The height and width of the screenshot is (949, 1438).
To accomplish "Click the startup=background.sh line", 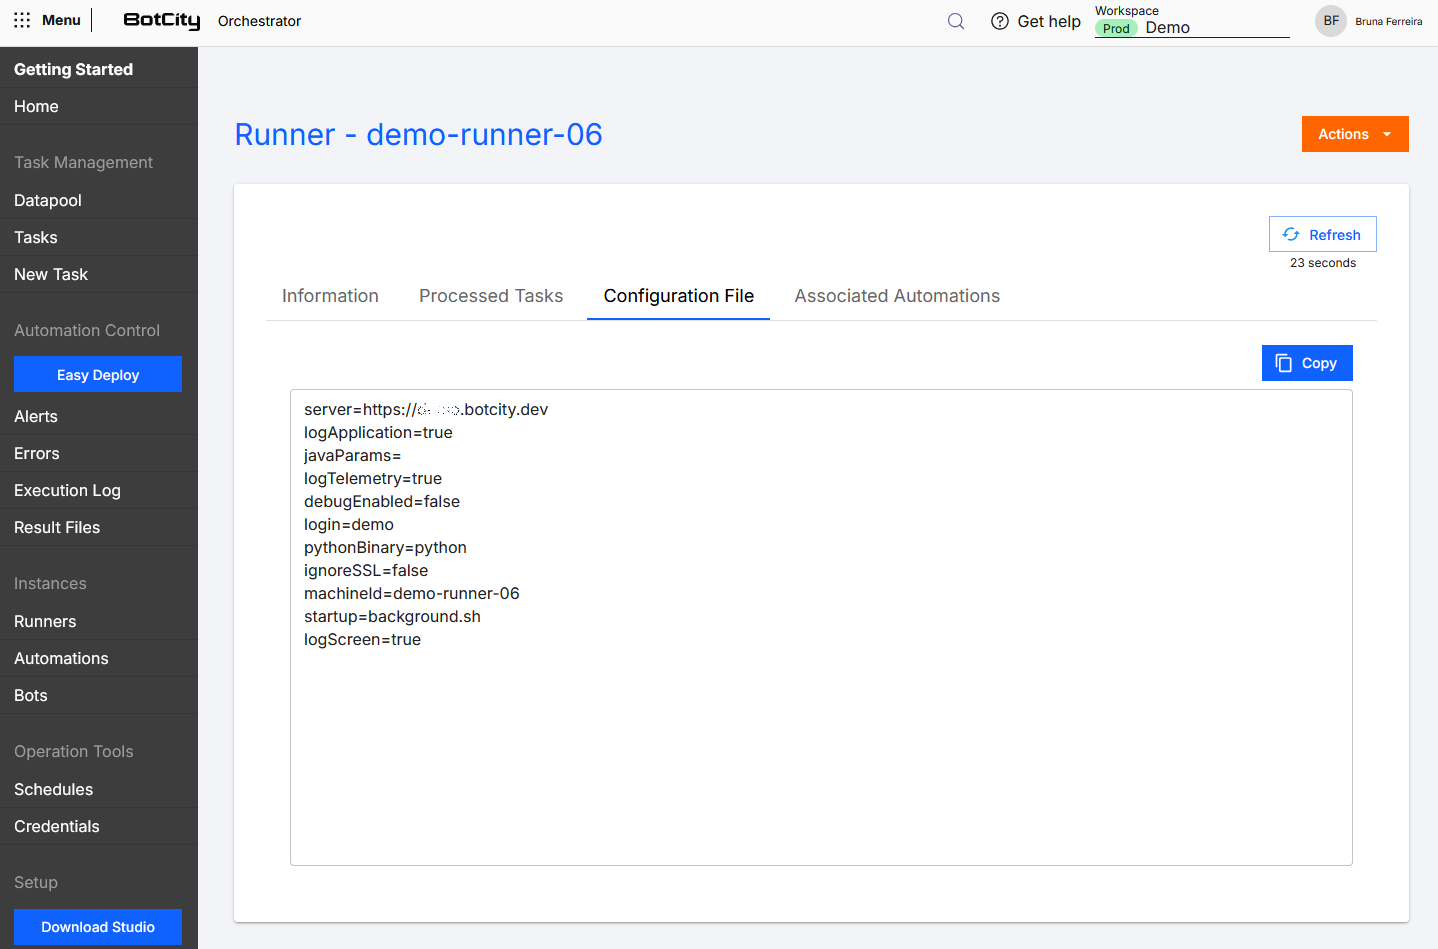I will click(x=392, y=616).
